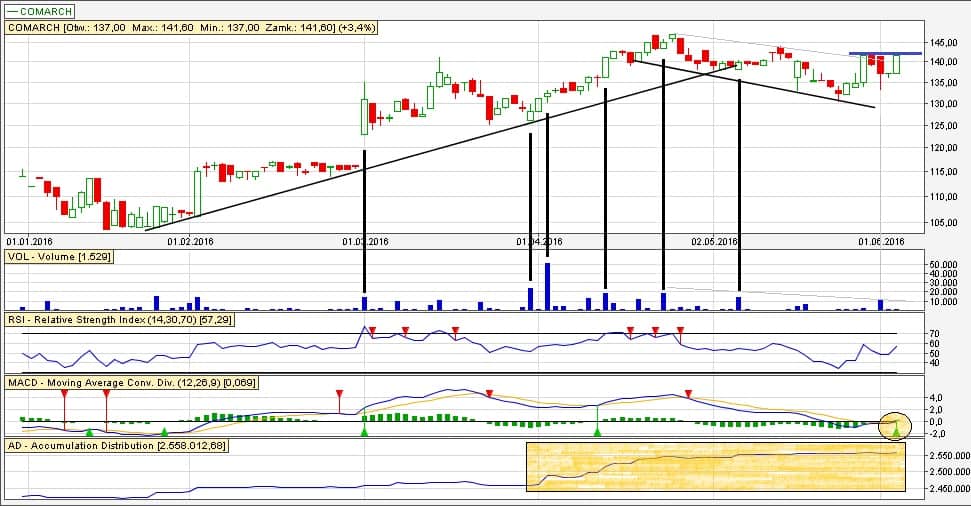Screen dimensions: 971x506
Task: Click the first red sell arrow in RSI
Action: coord(372,330)
